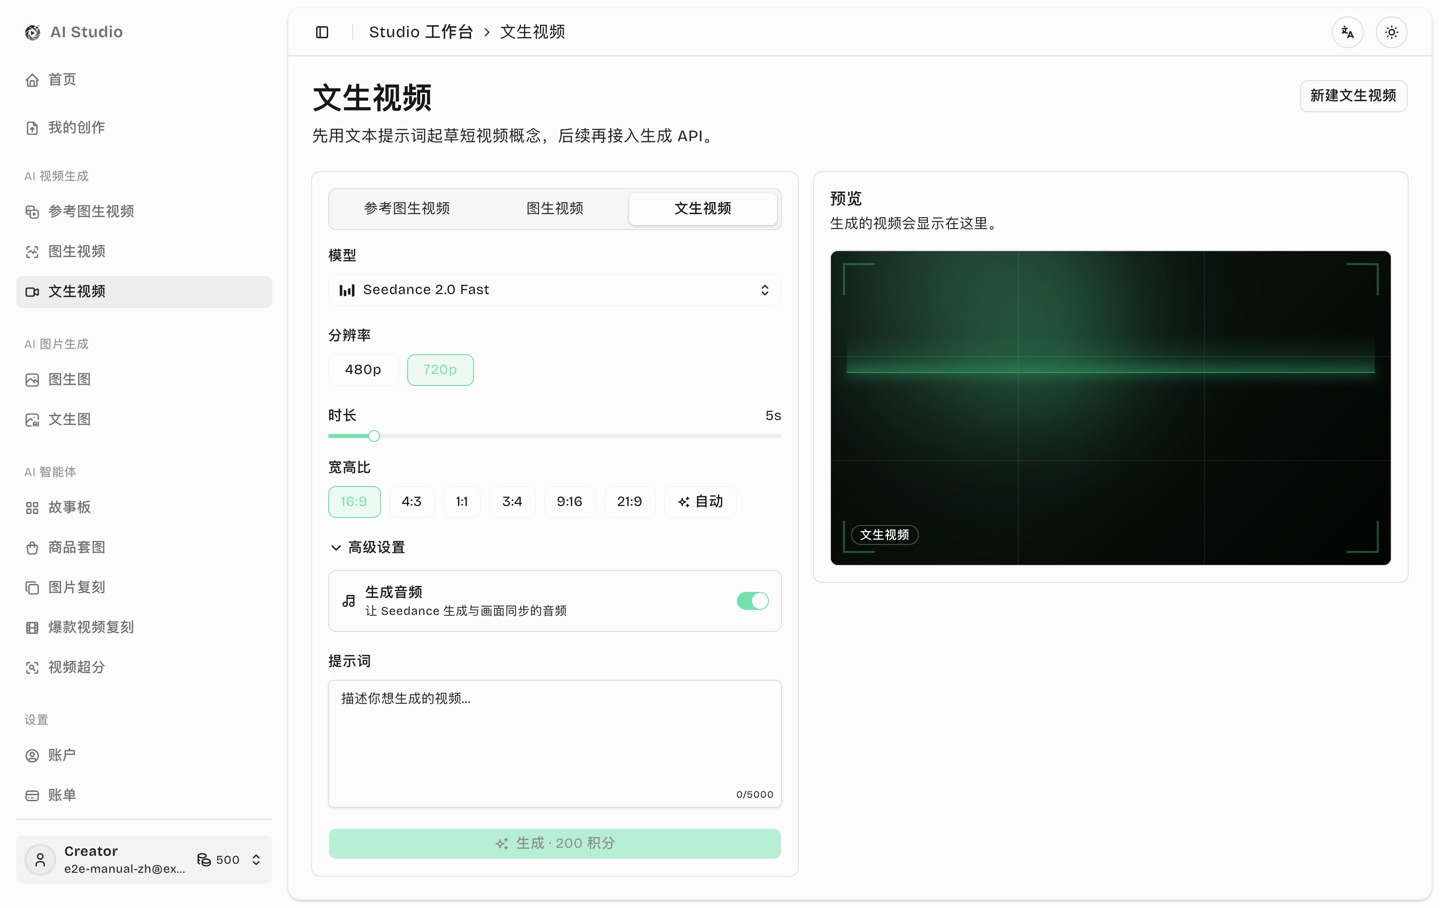Toggle light theme sun icon
Viewport: 1440px width, 908px height.
click(1392, 32)
